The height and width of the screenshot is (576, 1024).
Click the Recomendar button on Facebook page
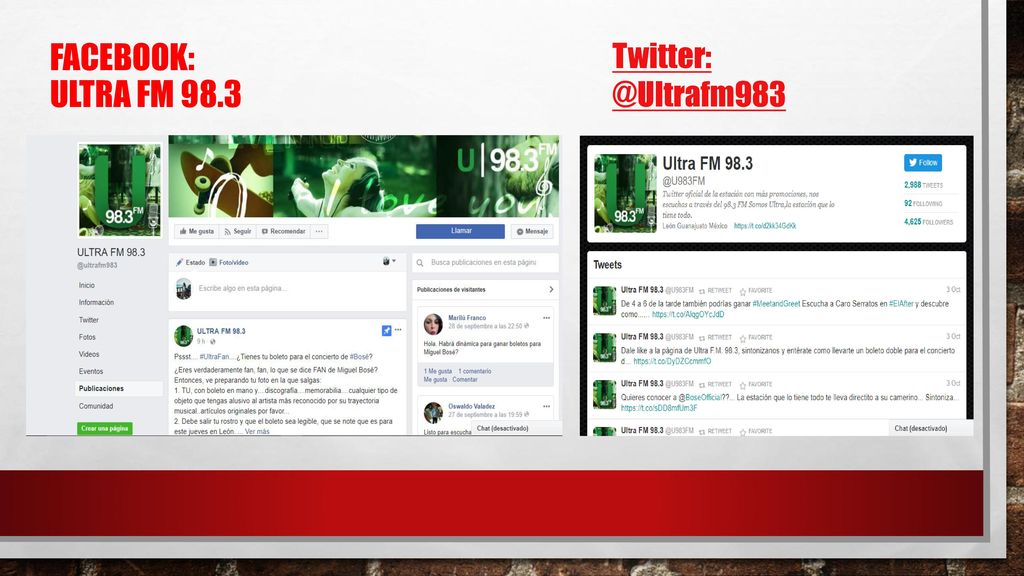coord(283,231)
